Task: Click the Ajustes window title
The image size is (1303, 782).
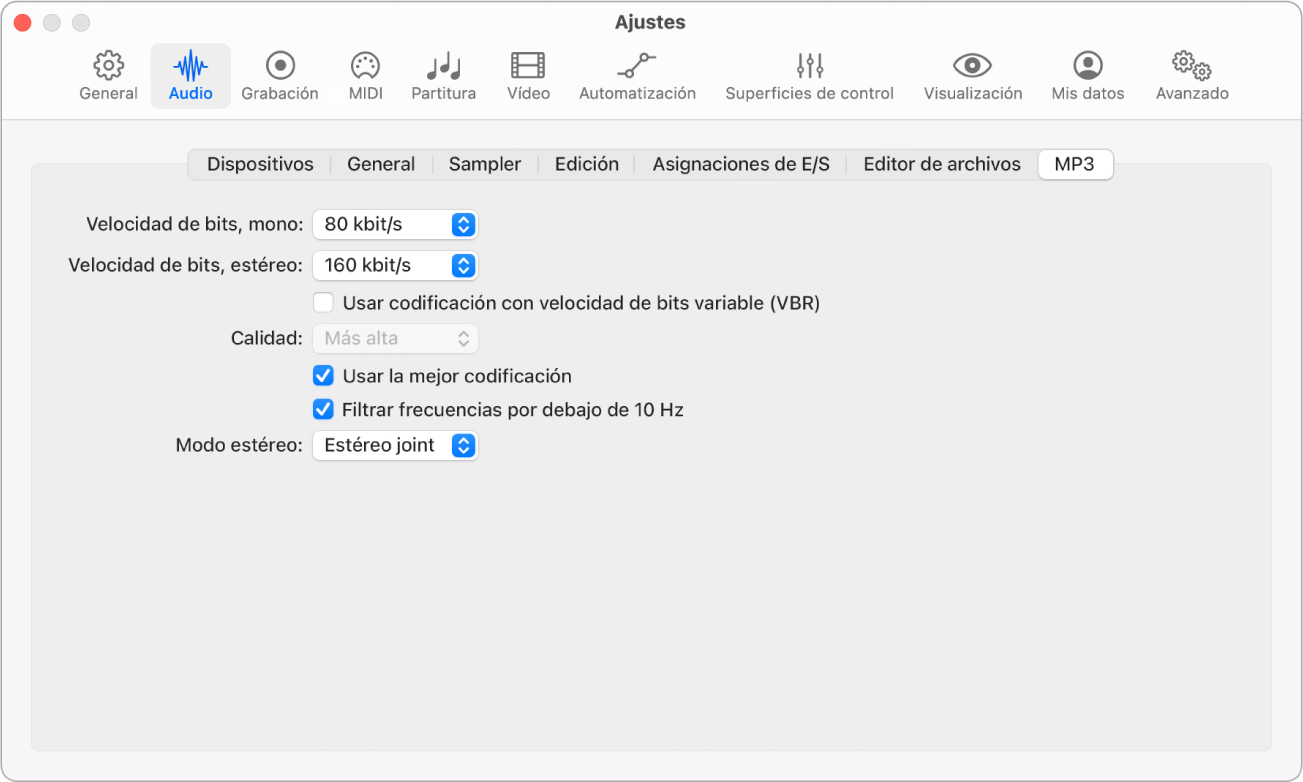Action: click(650, 22)
